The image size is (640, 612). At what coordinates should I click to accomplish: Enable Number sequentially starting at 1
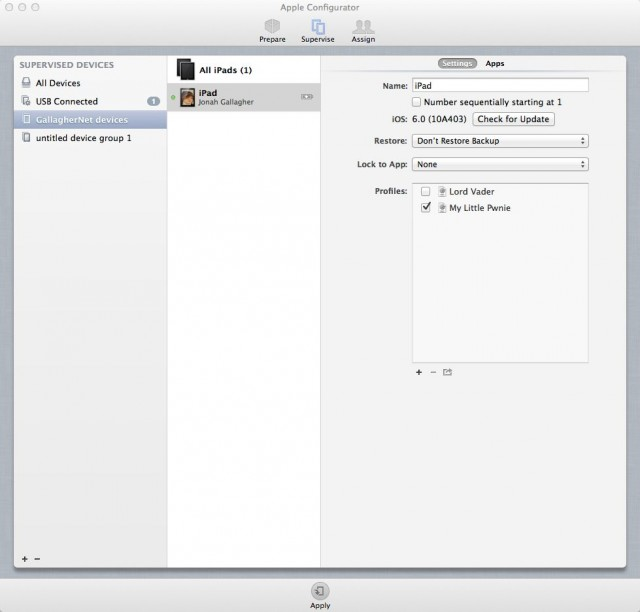(416, 102)
